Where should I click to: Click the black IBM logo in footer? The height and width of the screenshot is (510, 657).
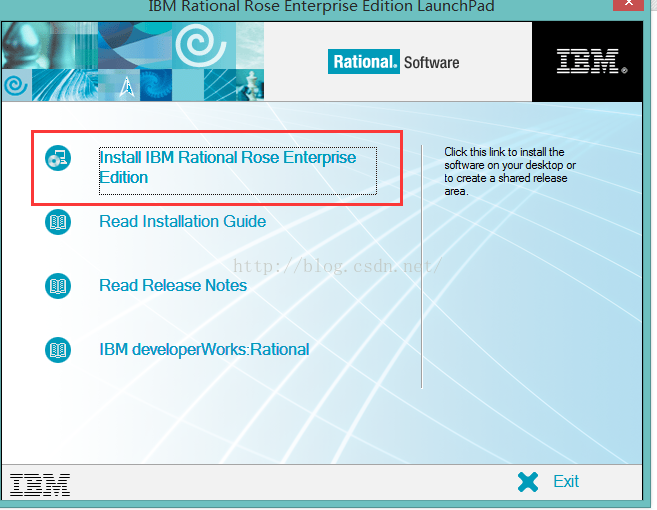coord(40,484)
